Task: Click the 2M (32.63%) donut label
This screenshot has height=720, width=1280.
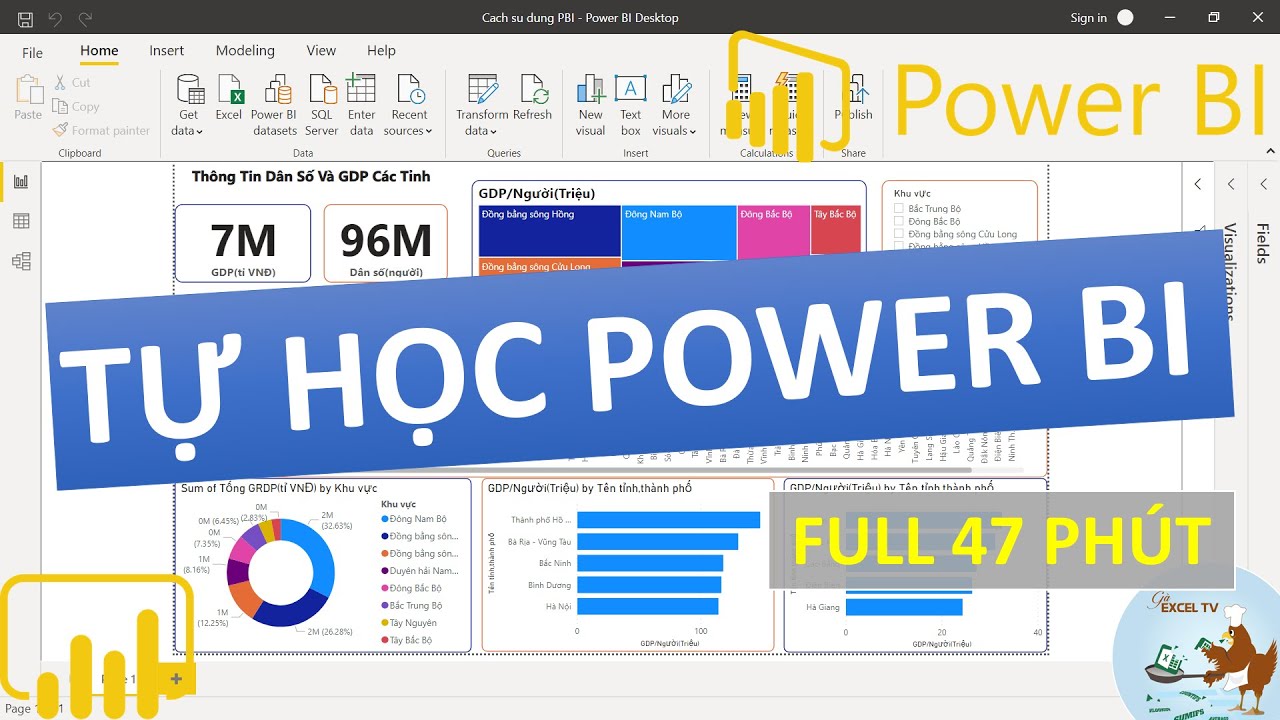Action: [x=336, y=520]
